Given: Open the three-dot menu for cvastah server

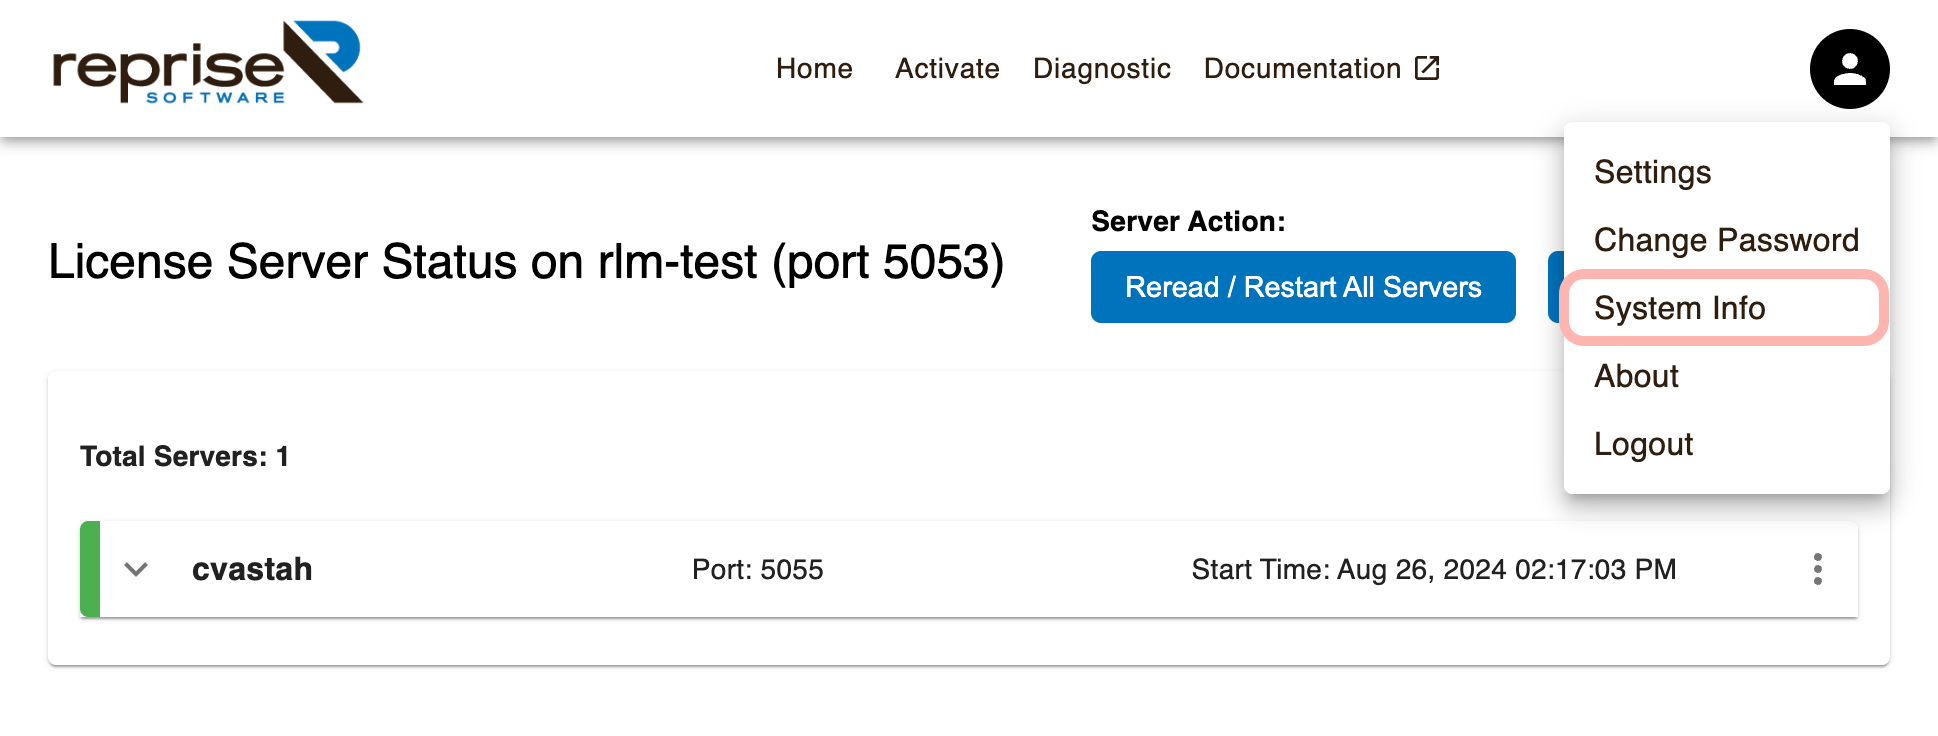Looking at the screenshot, I should (x=1817, y=569).
